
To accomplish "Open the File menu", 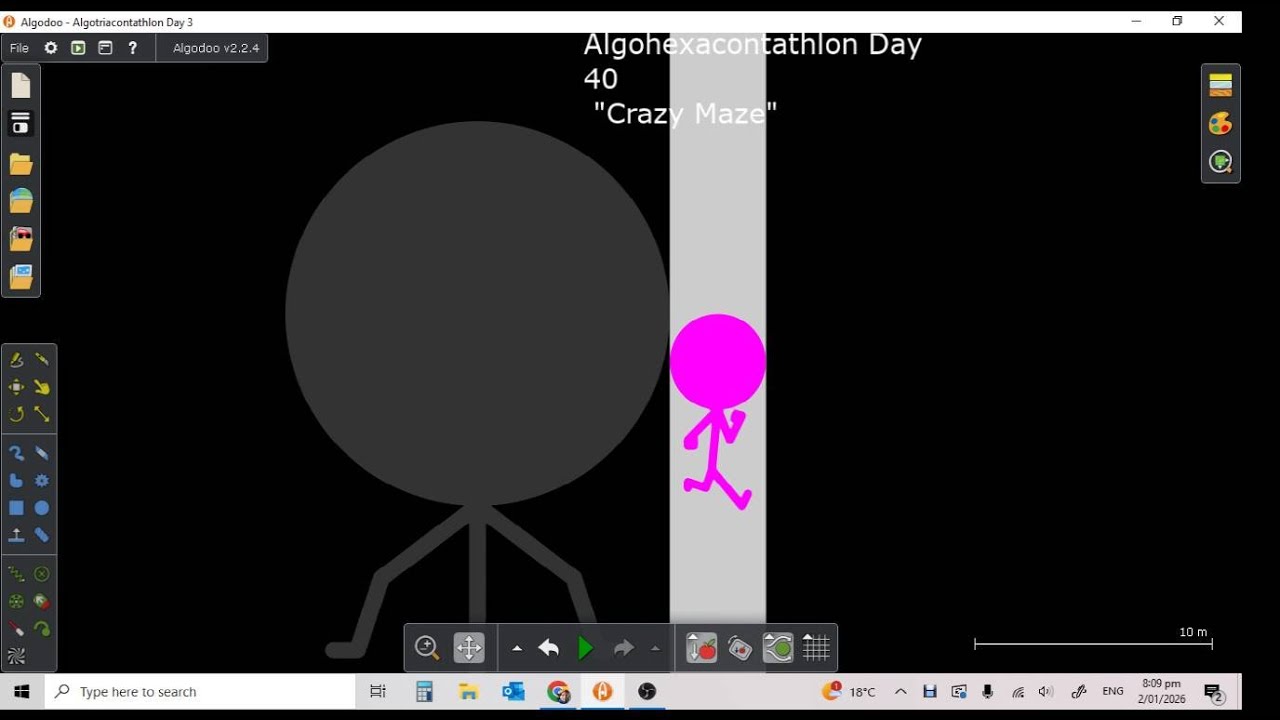I will coord(19,48).
